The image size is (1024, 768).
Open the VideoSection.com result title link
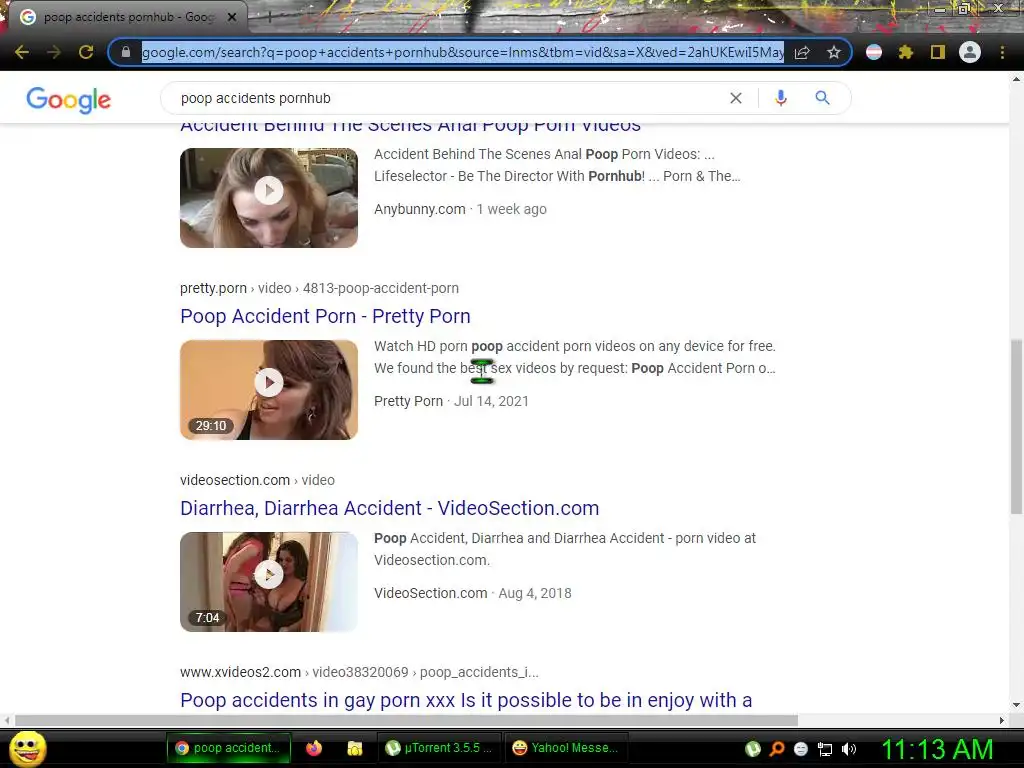coord(389,508)
